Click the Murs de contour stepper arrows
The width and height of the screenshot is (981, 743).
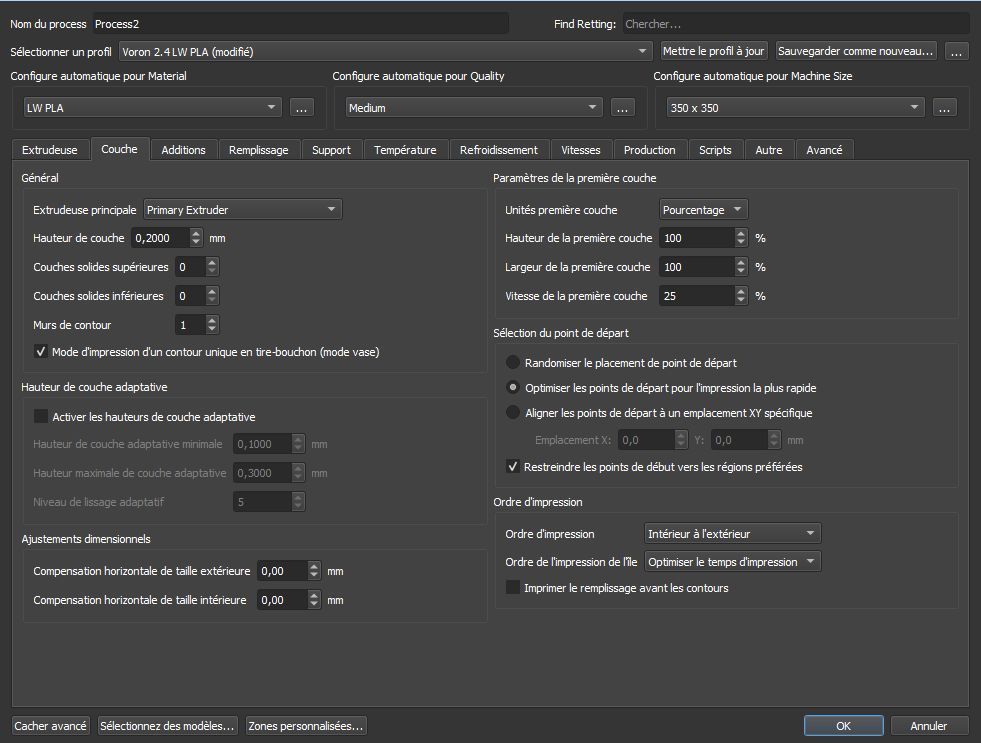(212, 325)
